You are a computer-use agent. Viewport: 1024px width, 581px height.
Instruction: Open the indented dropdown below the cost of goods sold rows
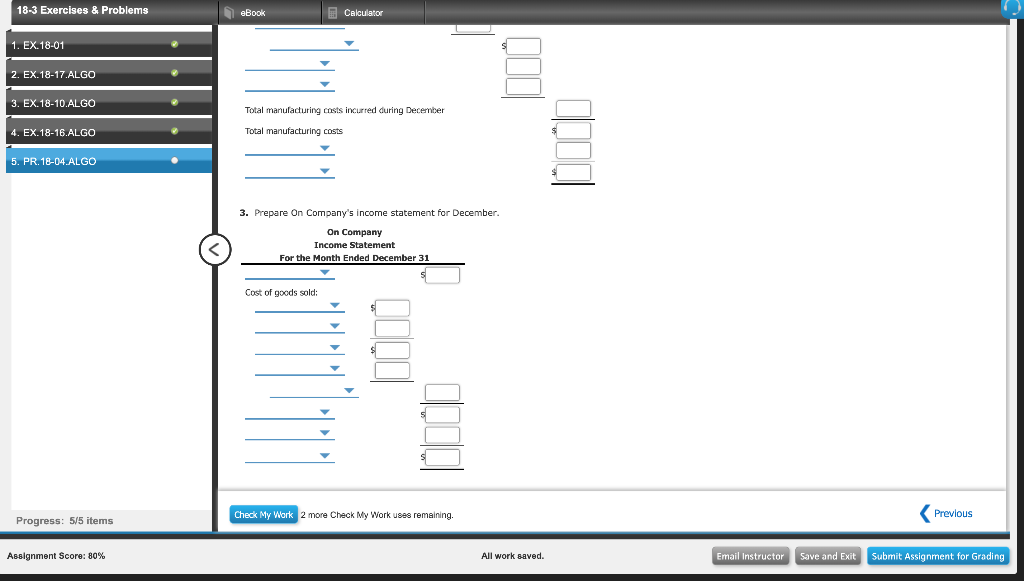click(x=314, y=391)
